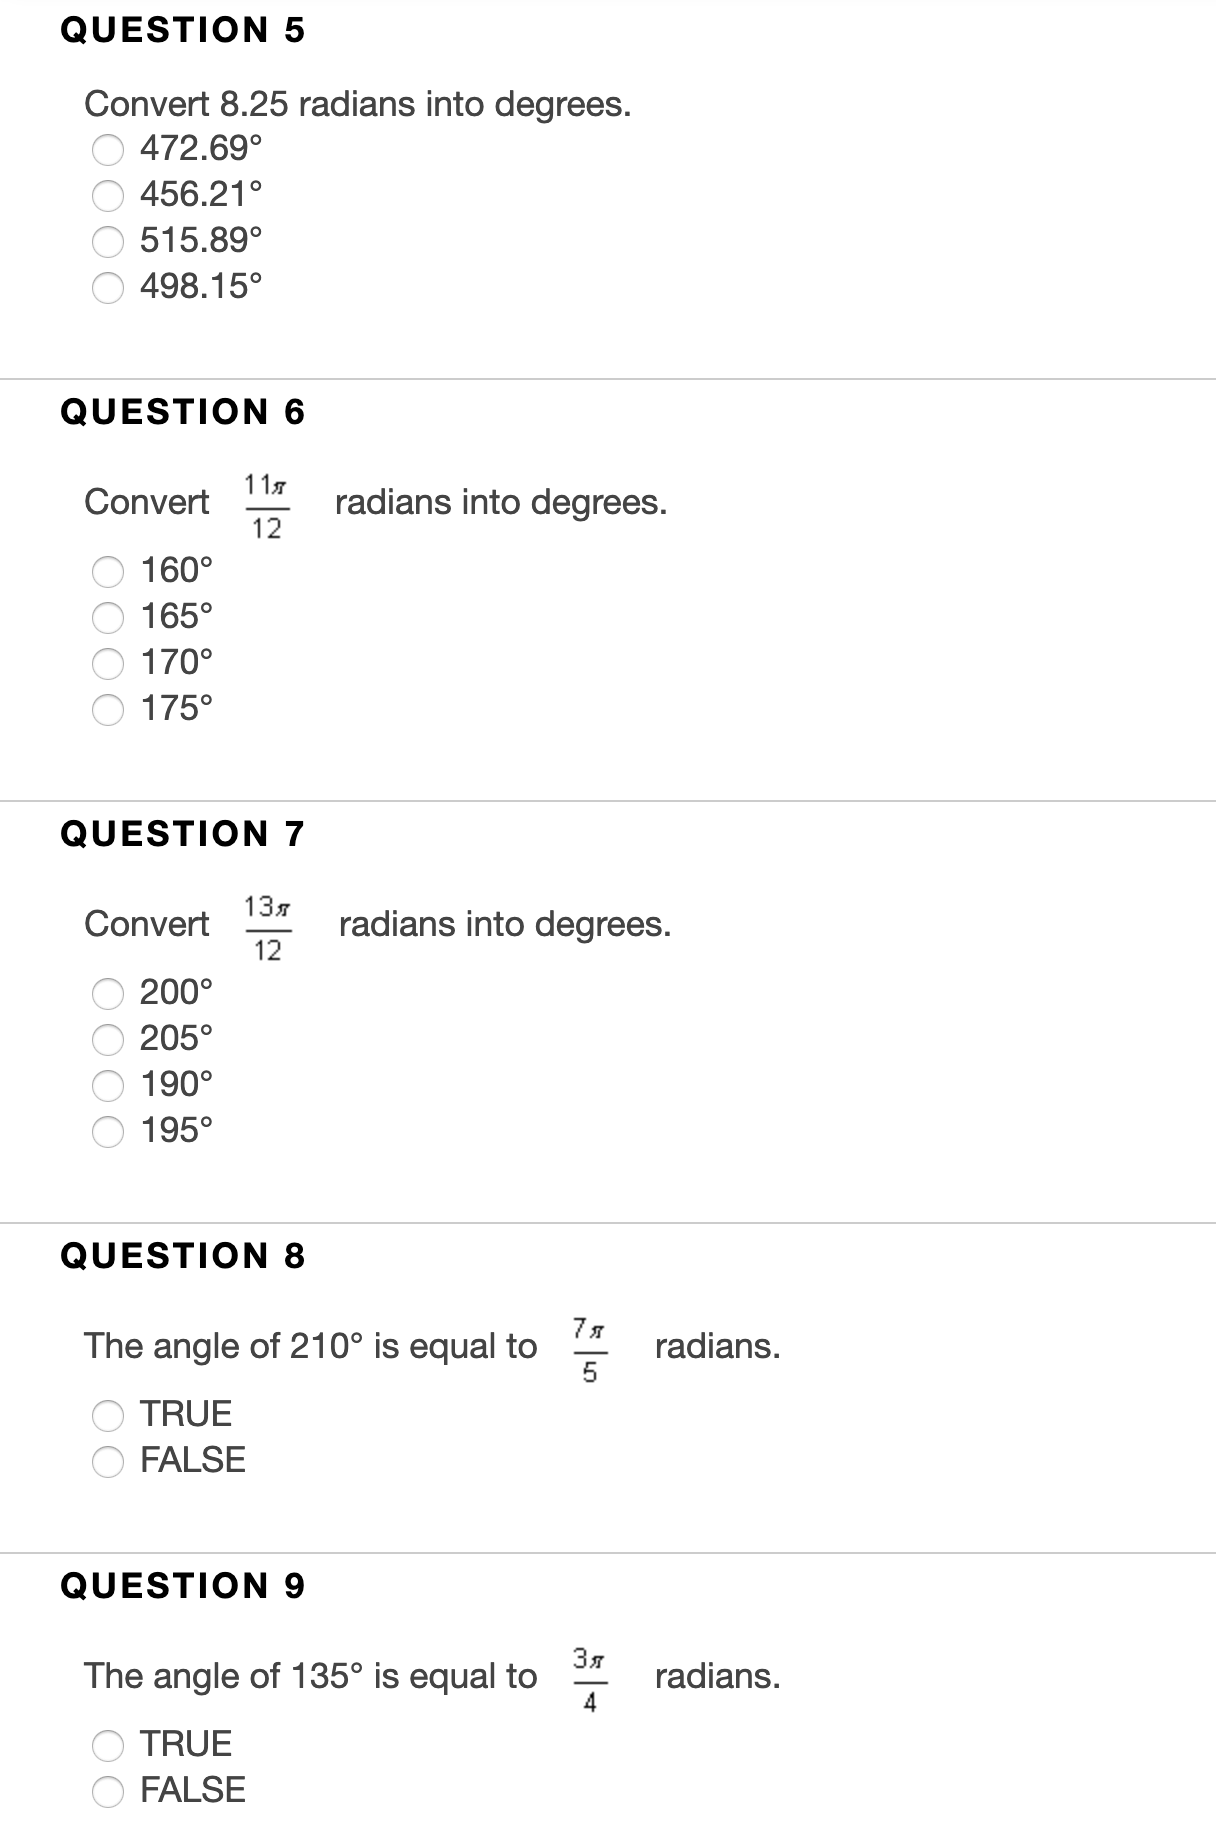The width and height of the screenshot is (1216, 1822).
Task: Select the 175° option in Question 6
Action: [x=108, y=709]
